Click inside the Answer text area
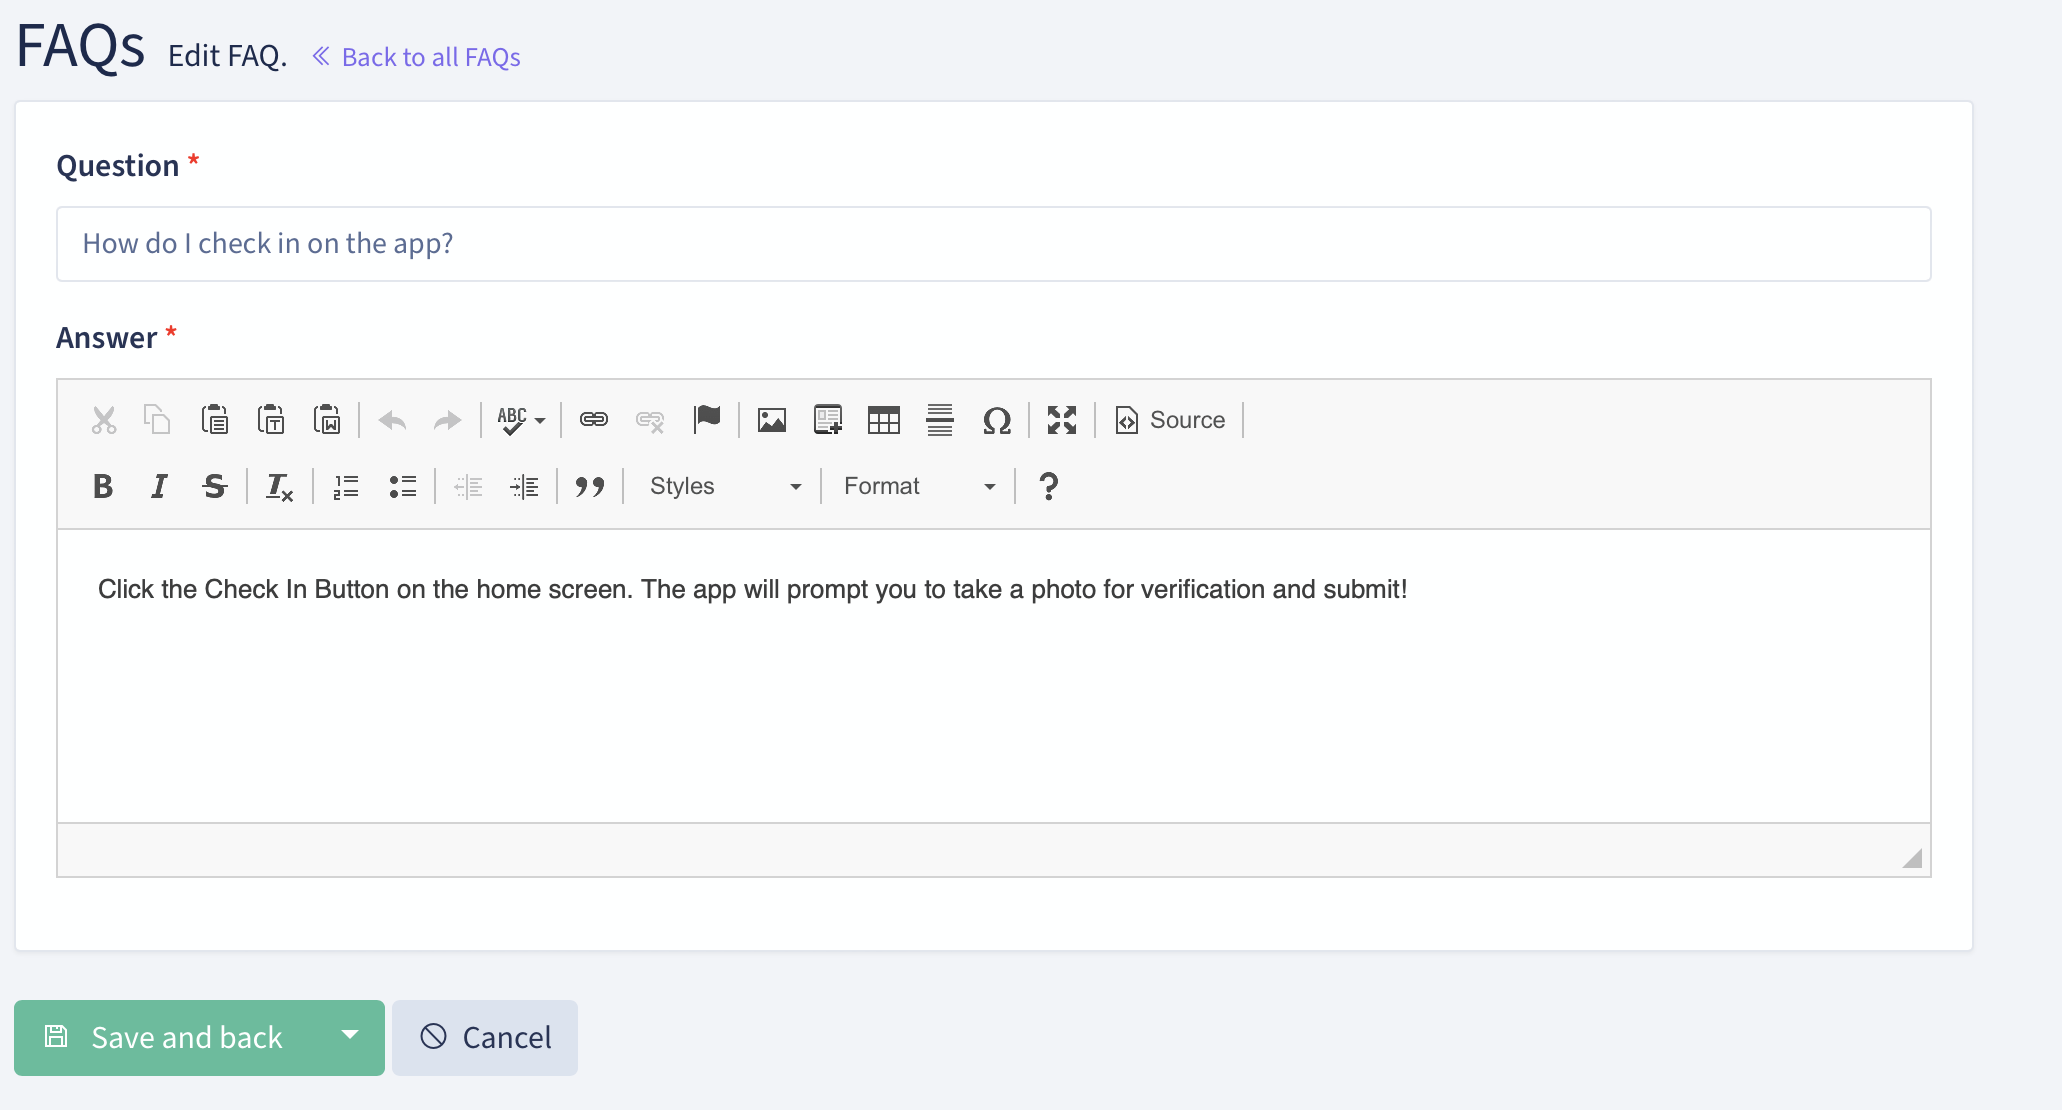The image size is (2062, 1110). point(993,676)
